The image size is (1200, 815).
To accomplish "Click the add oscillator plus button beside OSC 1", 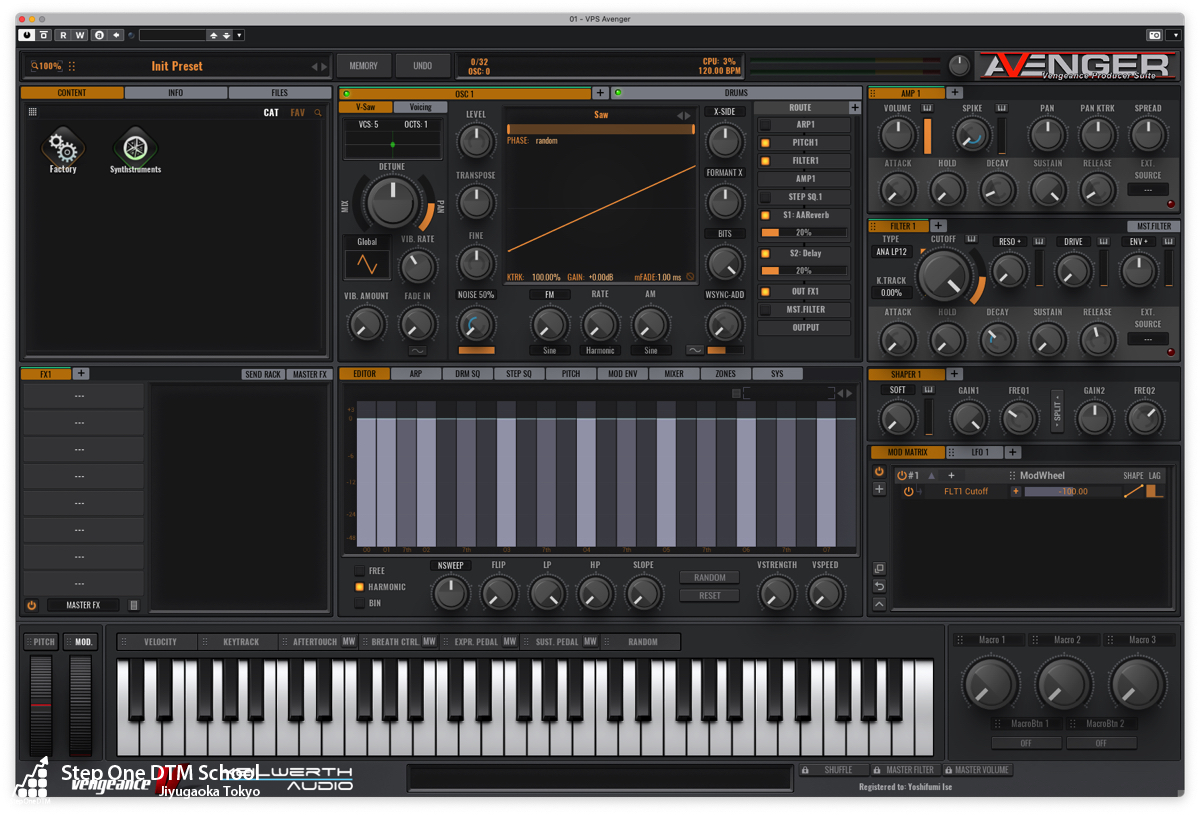I will (x=600, y=93).
